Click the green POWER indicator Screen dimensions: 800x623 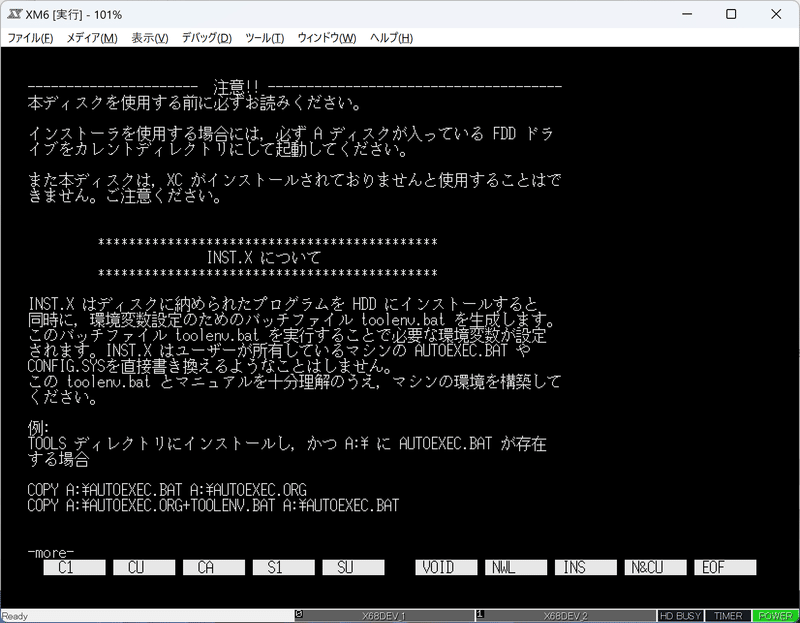pyautogui.click(x=775, y=616)
